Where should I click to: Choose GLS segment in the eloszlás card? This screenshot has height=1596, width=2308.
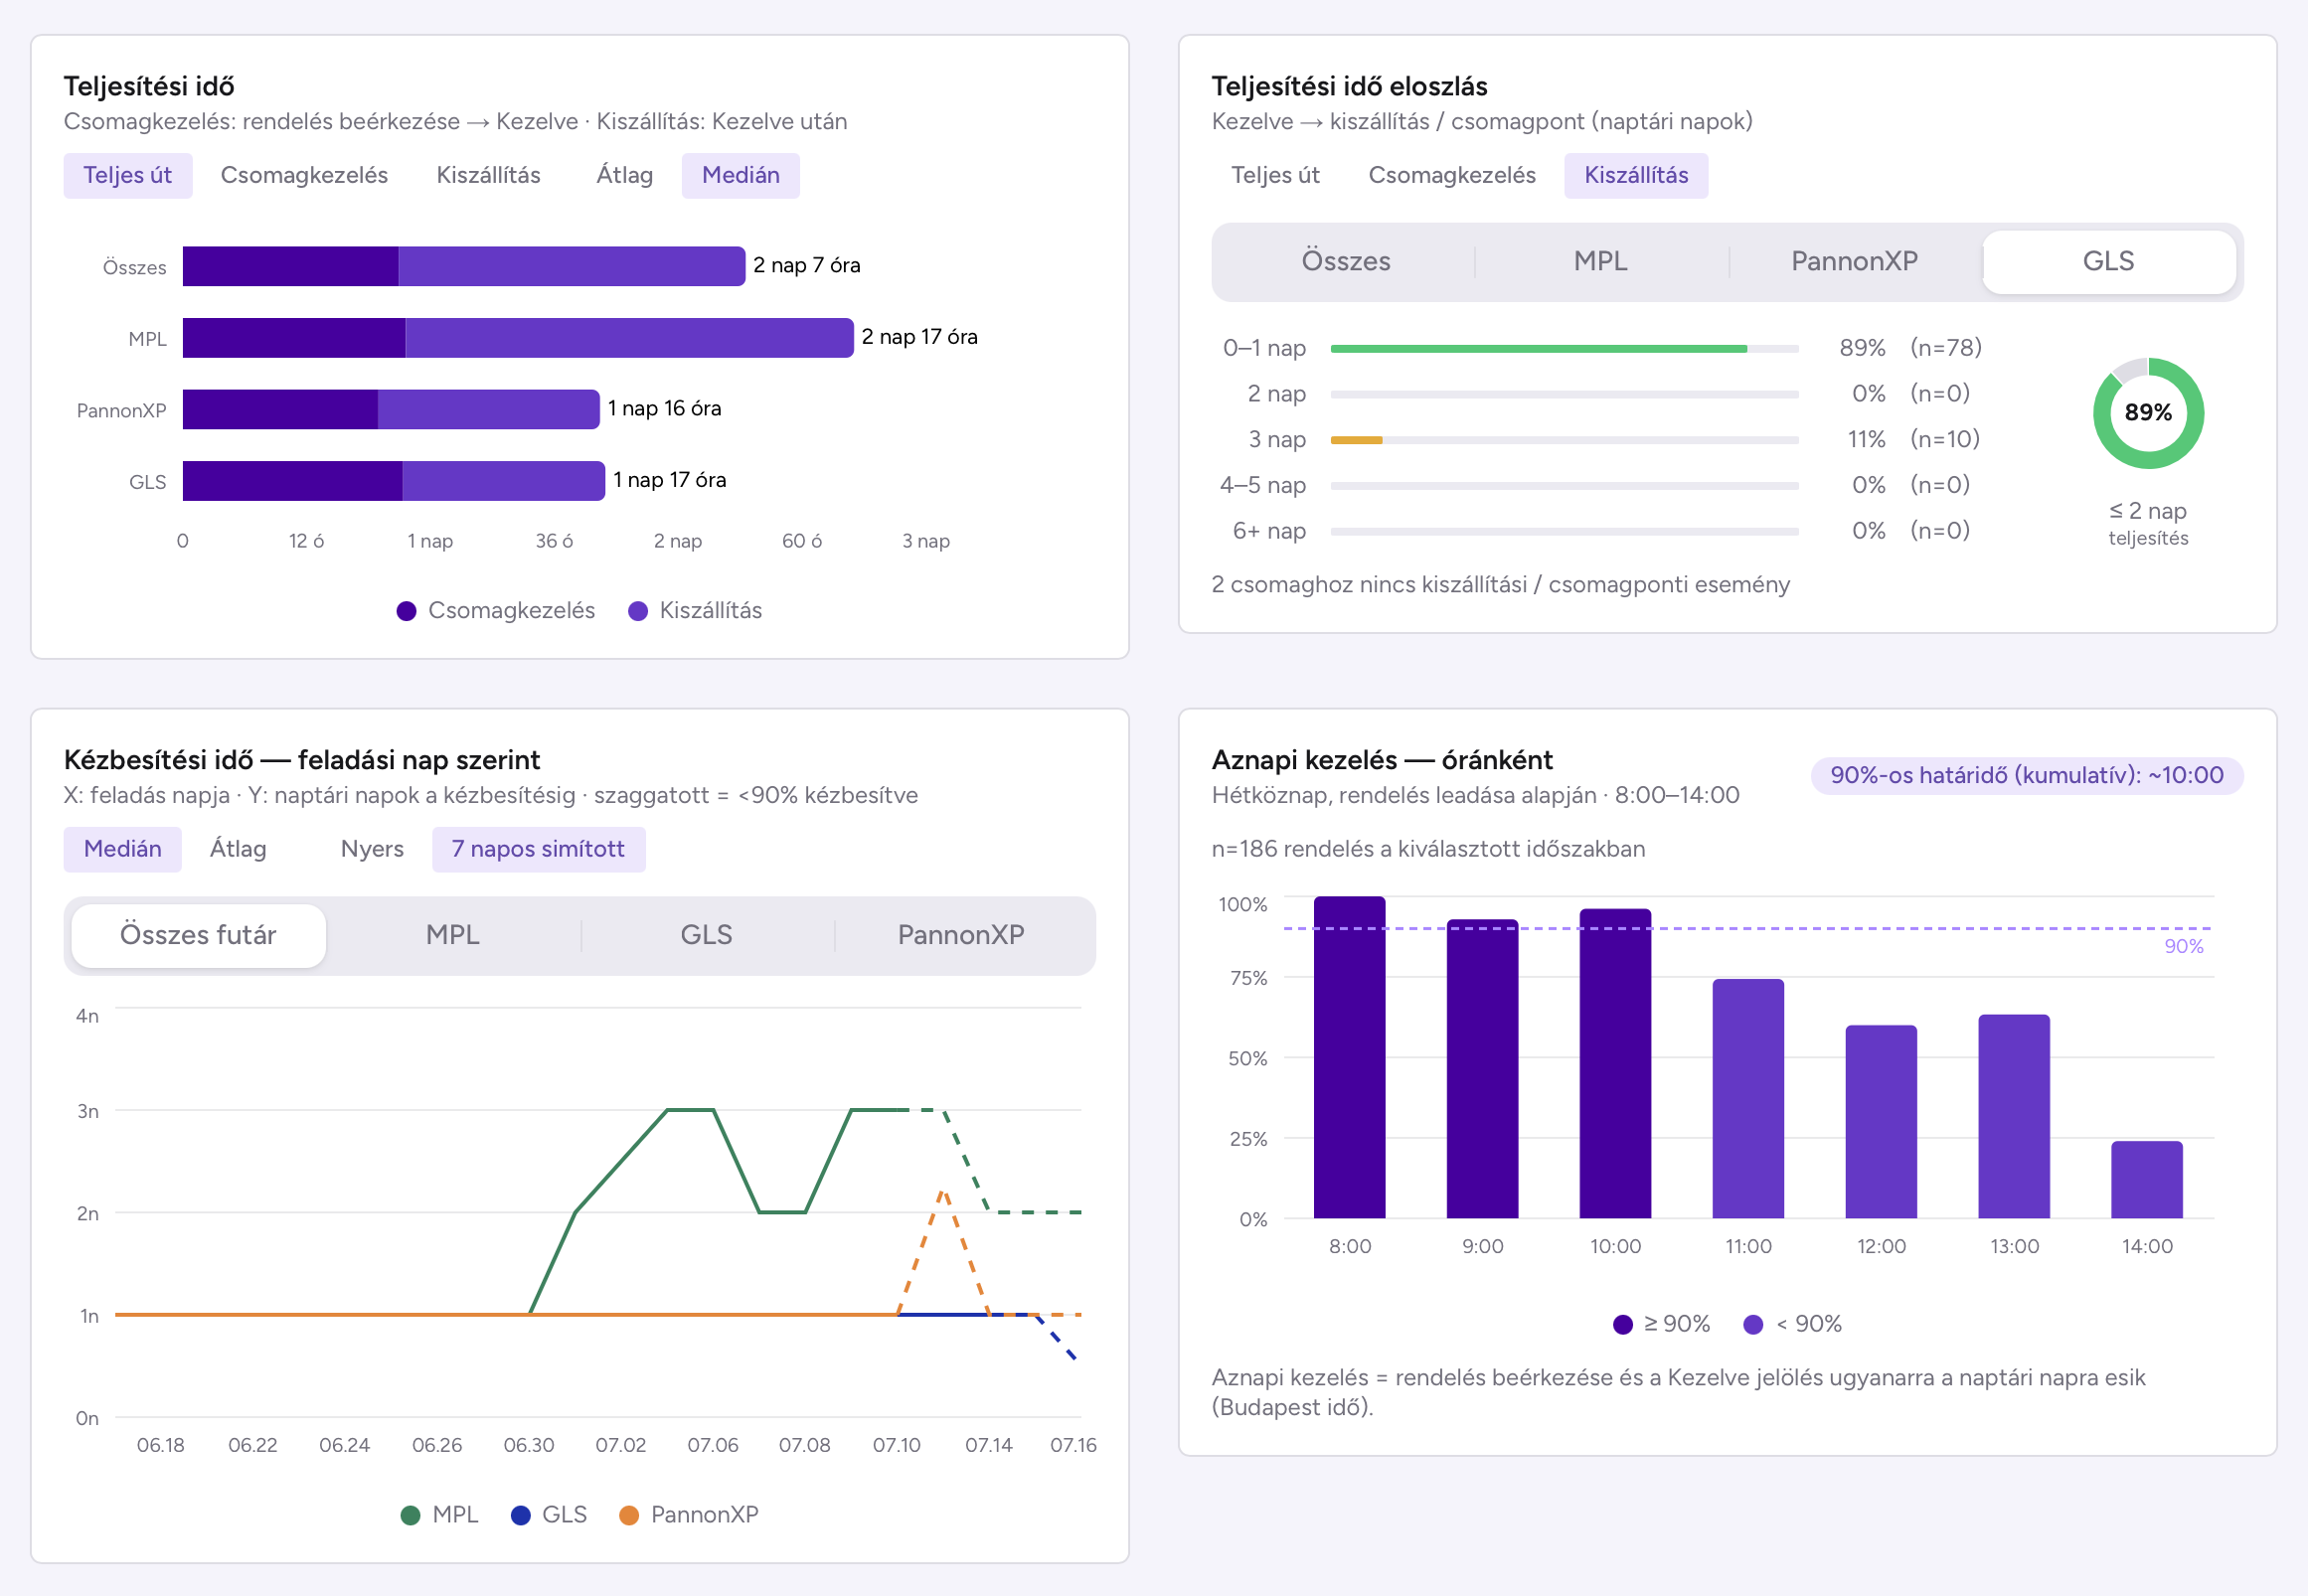tap(2108, 262)
